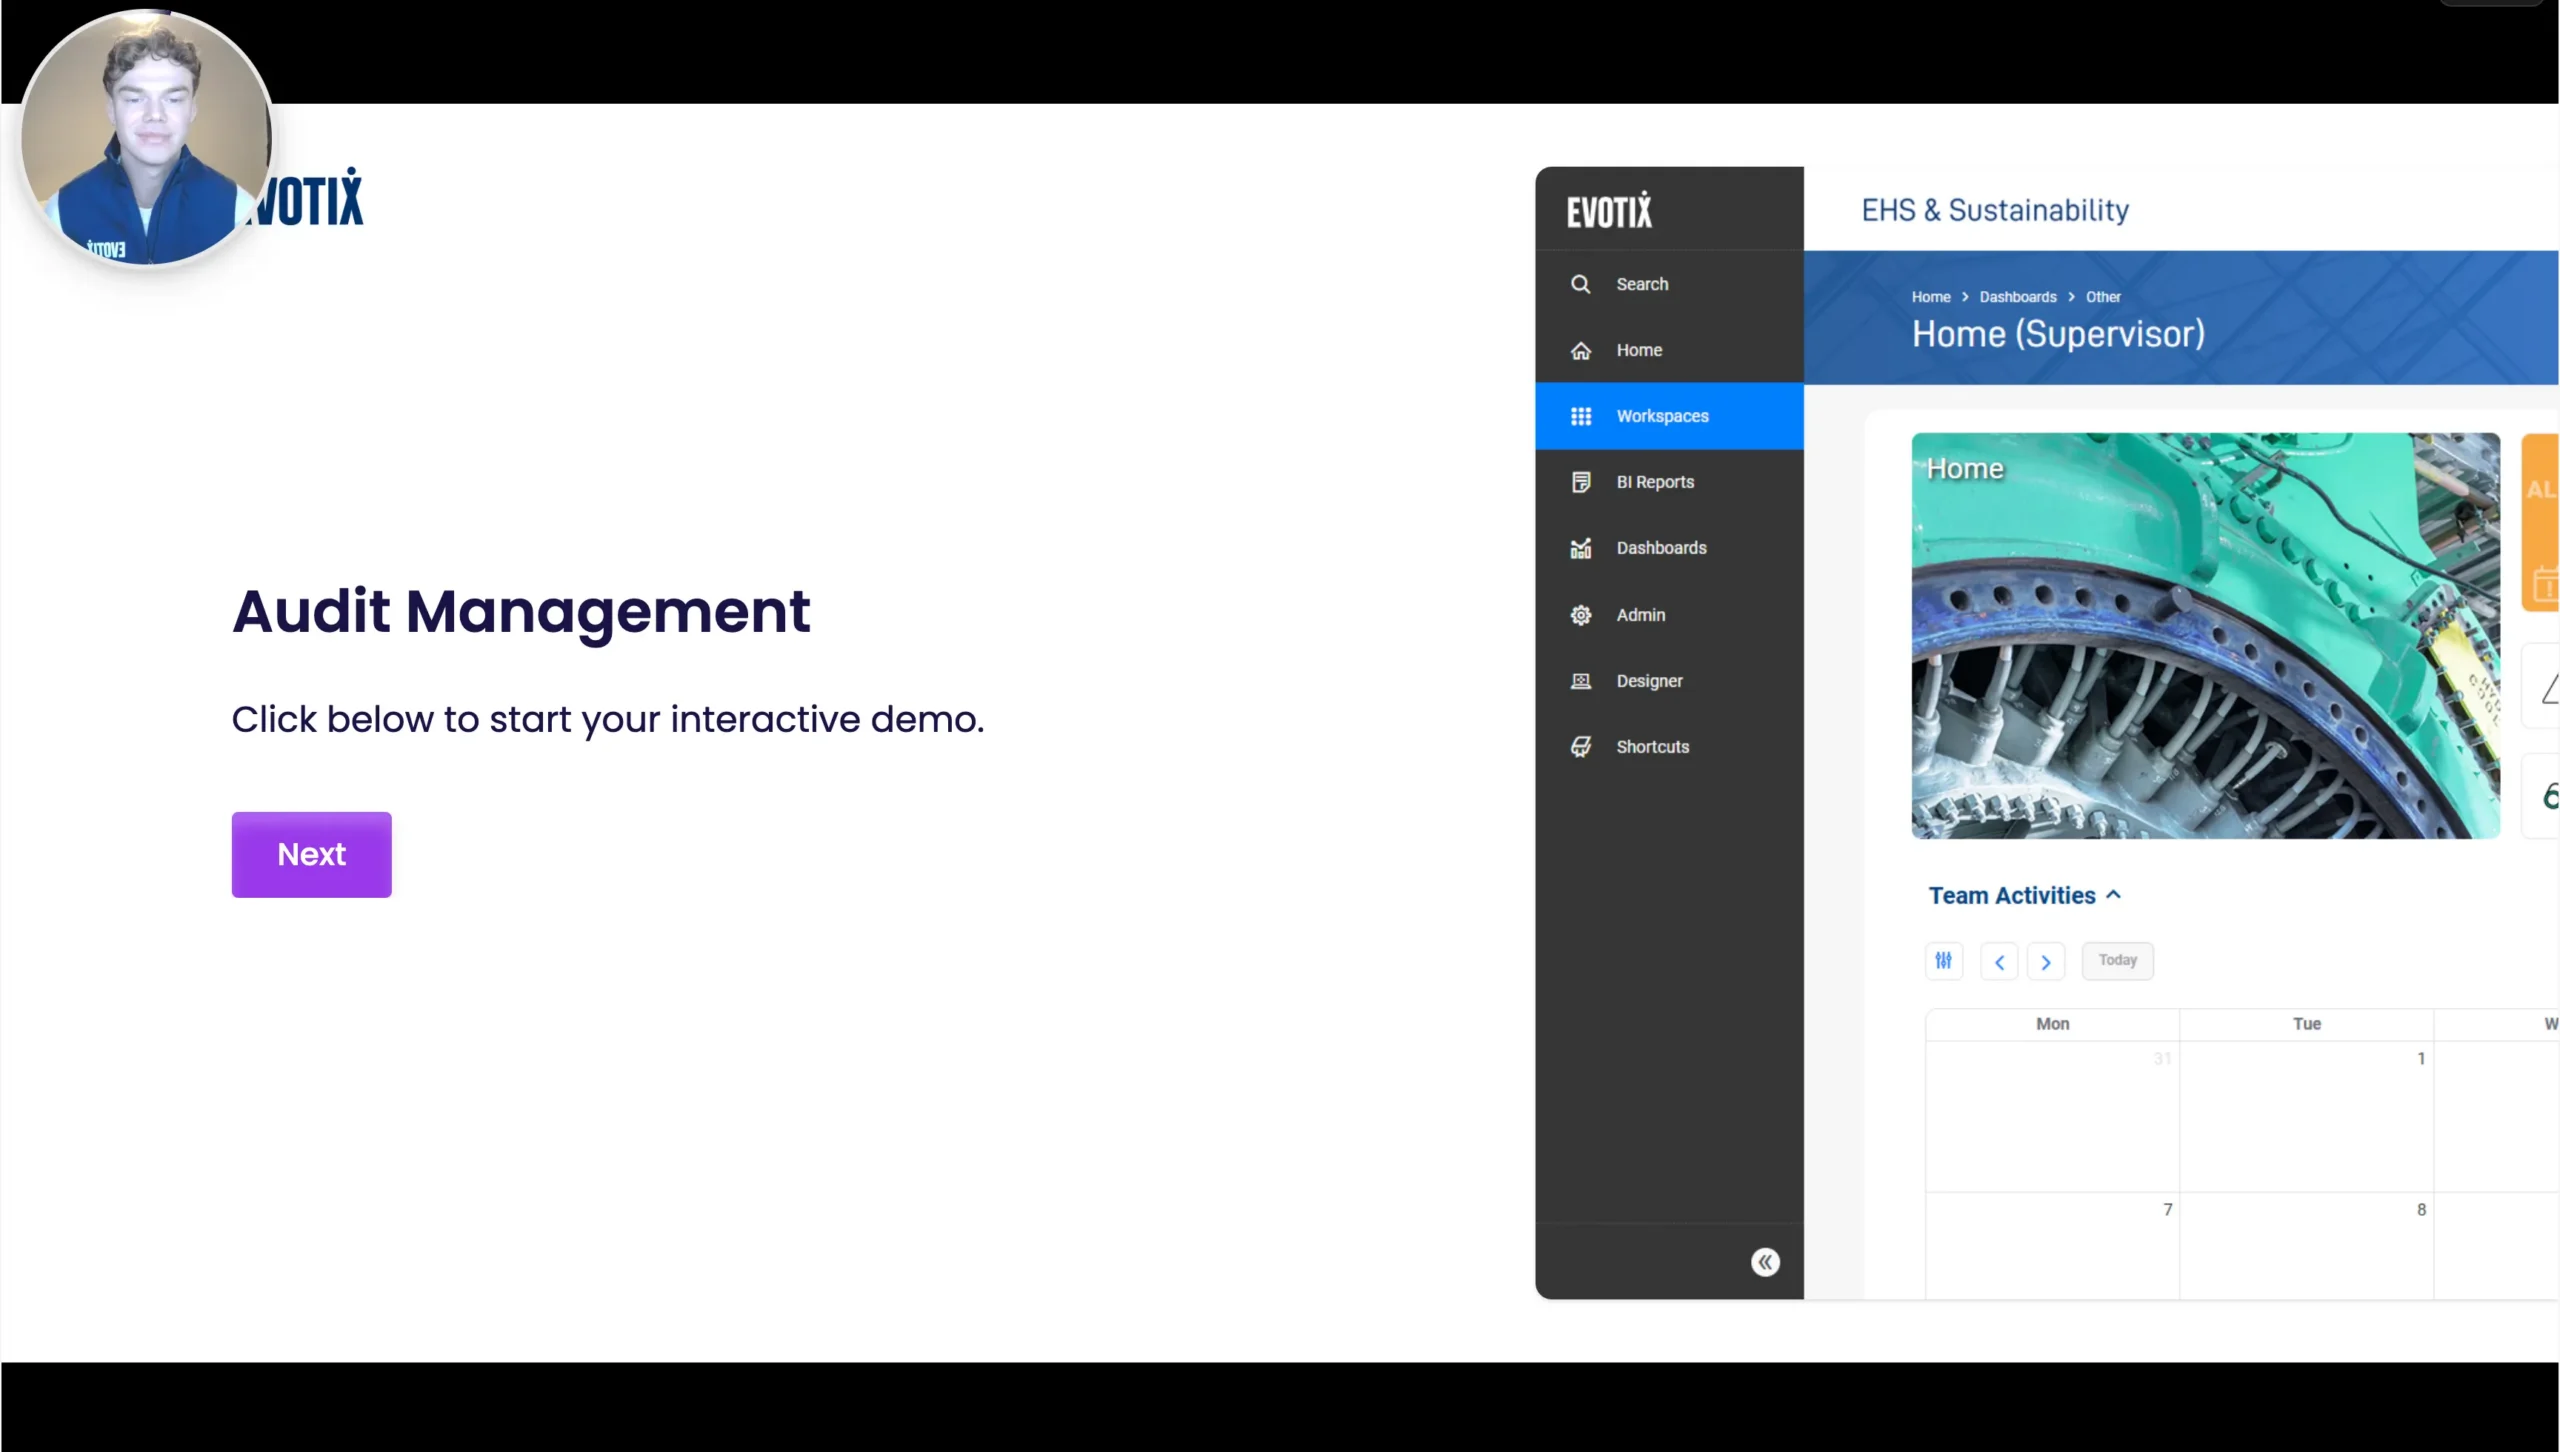This screenshot has width=2560, height=1452.
Task: Click the Today calendar button
Action: point(2117,960)
